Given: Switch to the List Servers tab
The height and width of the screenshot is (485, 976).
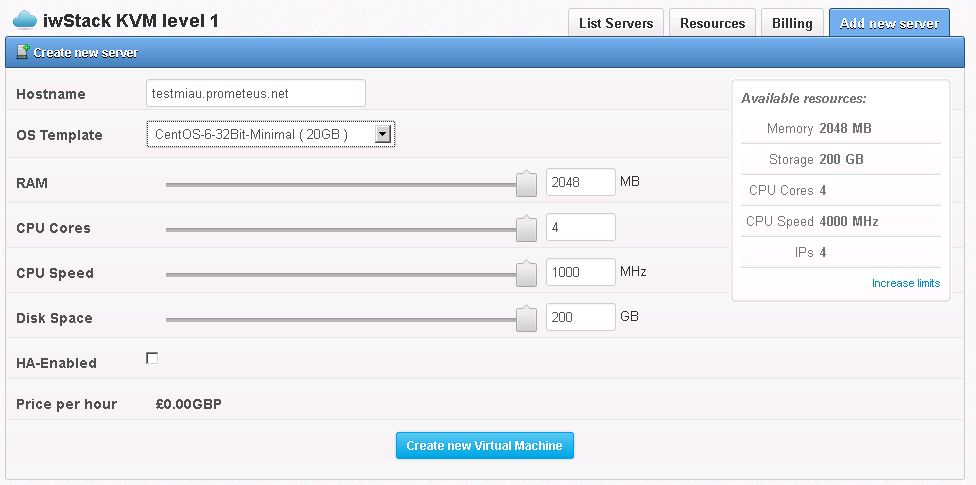Looking at the screenshot, I should (x=616, y=24).
